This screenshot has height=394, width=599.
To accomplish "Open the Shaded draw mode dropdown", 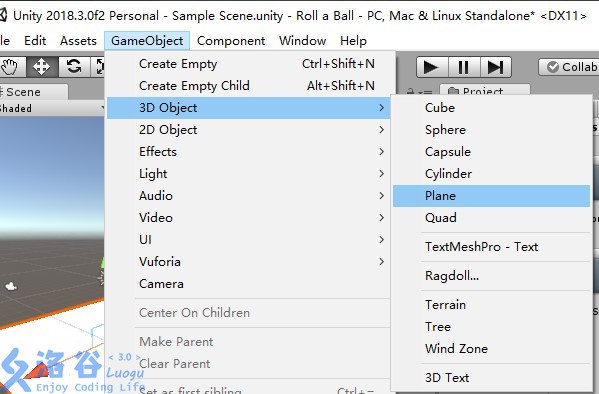I will click(52, 109).
